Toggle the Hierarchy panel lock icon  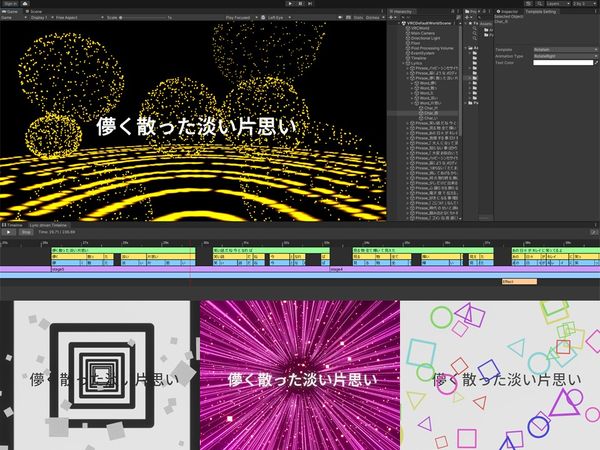453,11
